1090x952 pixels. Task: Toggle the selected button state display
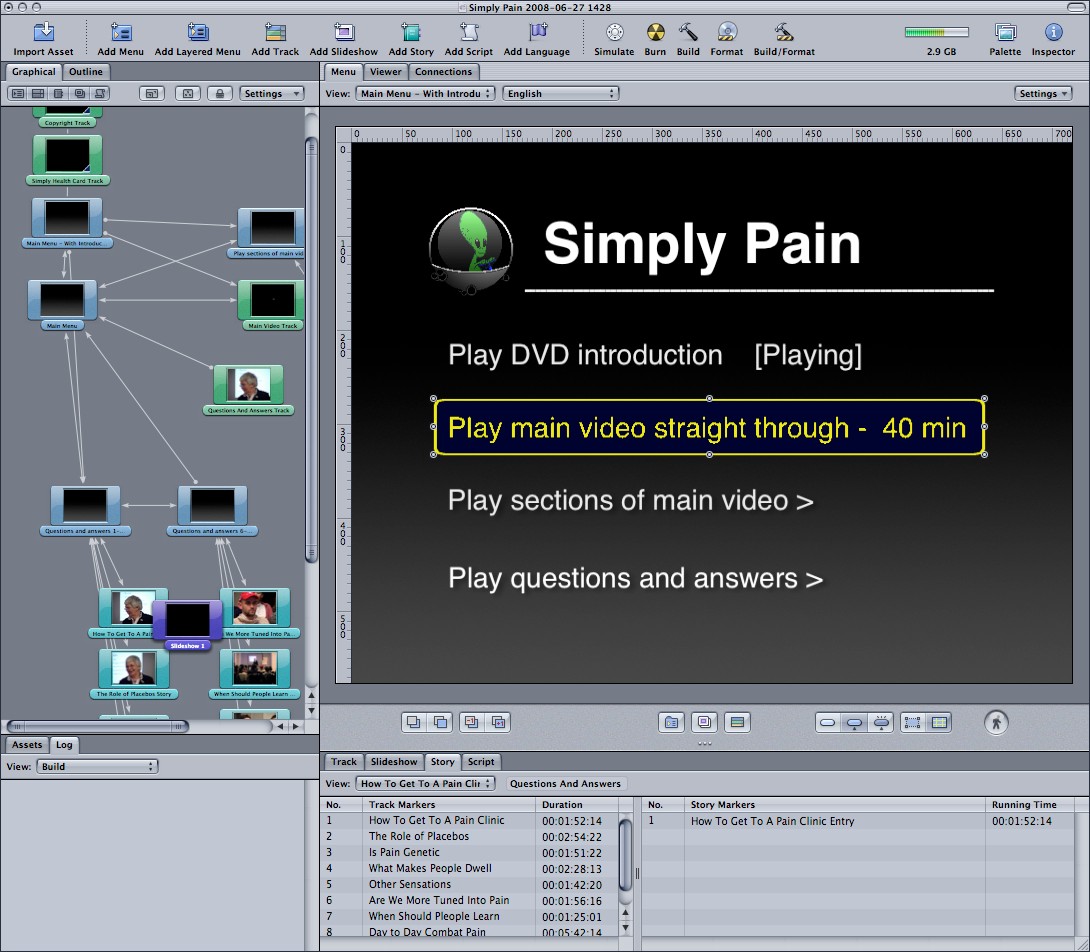[x=854, y=722]
